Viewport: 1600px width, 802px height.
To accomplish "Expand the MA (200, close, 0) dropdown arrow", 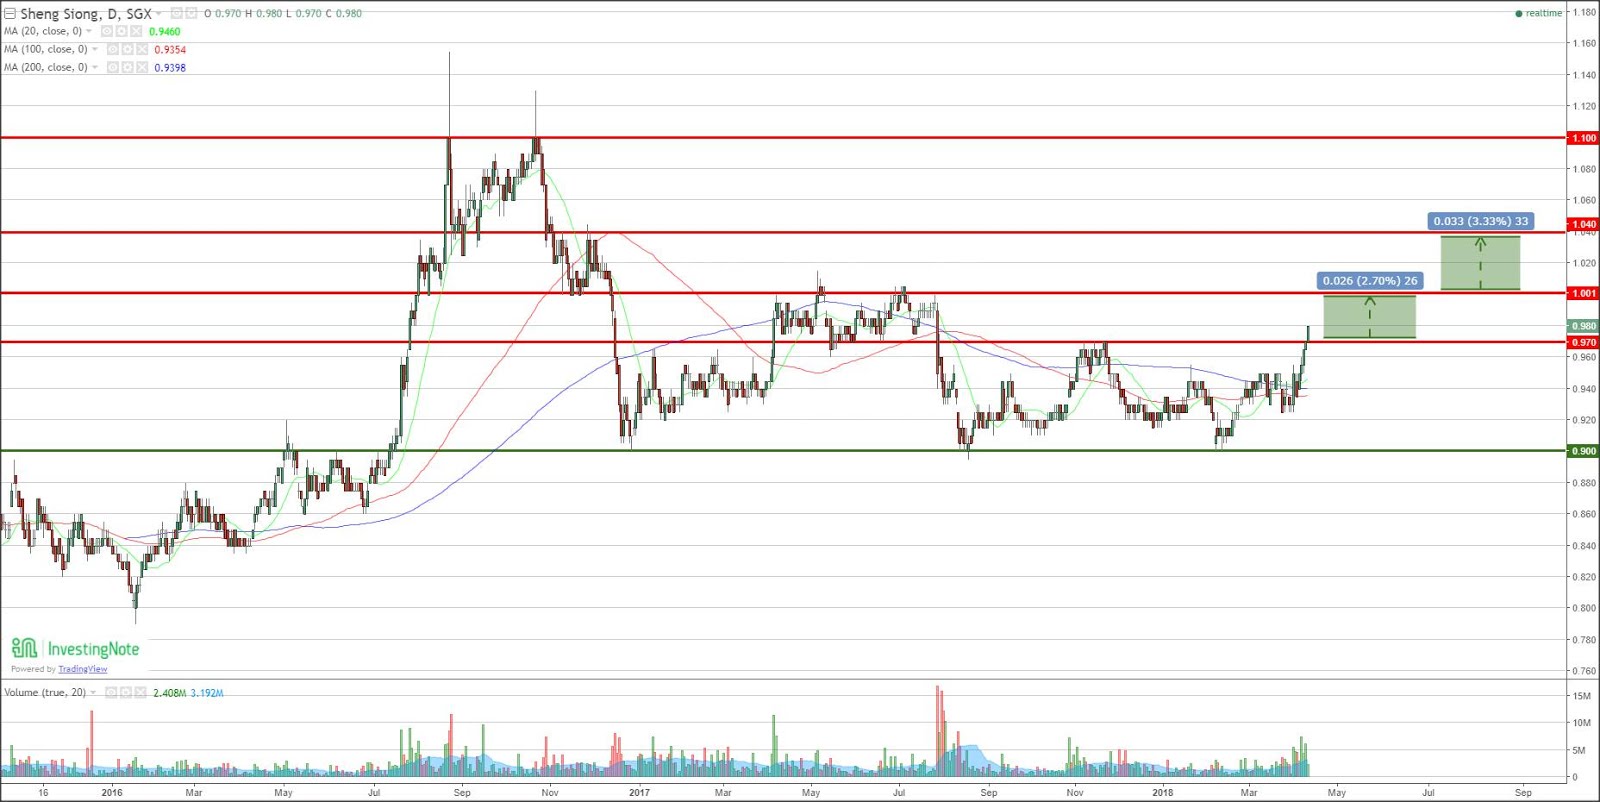I will pyautogui.click(x=95, y=67).
